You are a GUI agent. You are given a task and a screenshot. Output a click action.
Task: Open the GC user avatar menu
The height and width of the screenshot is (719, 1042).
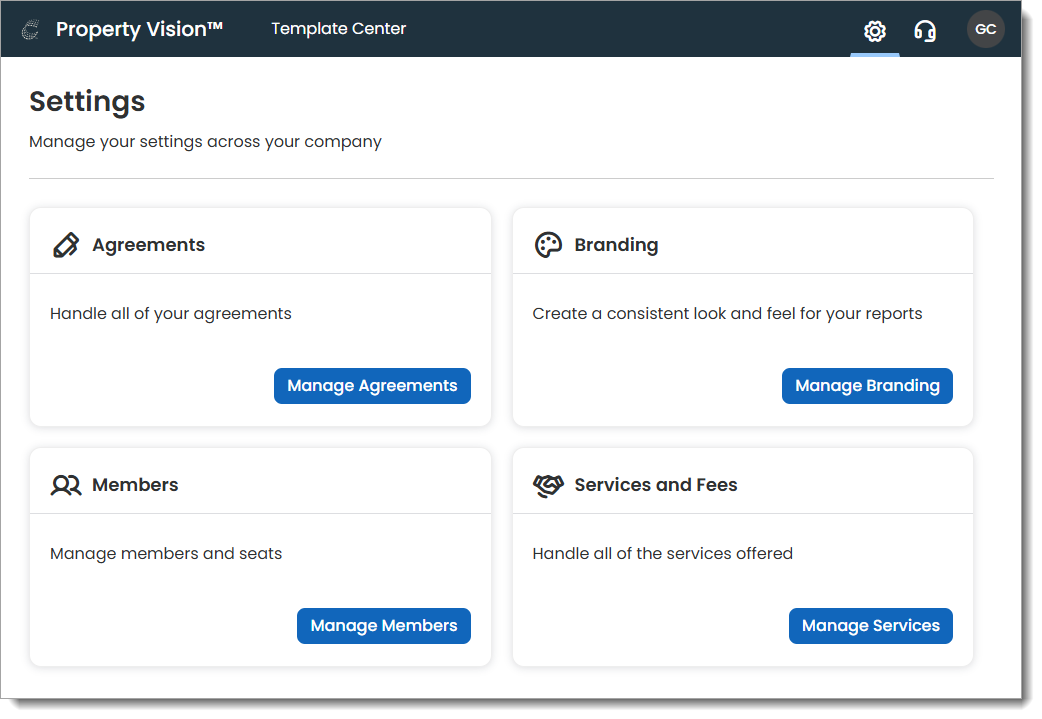985,30
